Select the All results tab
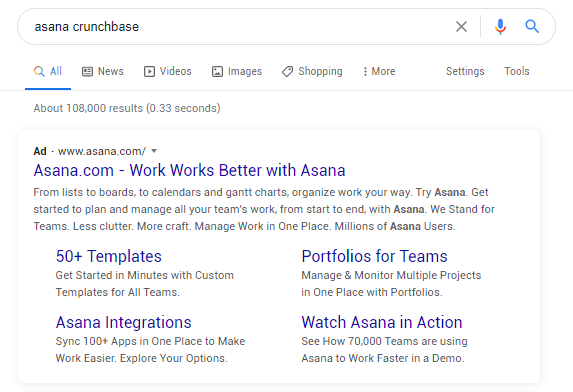 (x=48, y=71)
